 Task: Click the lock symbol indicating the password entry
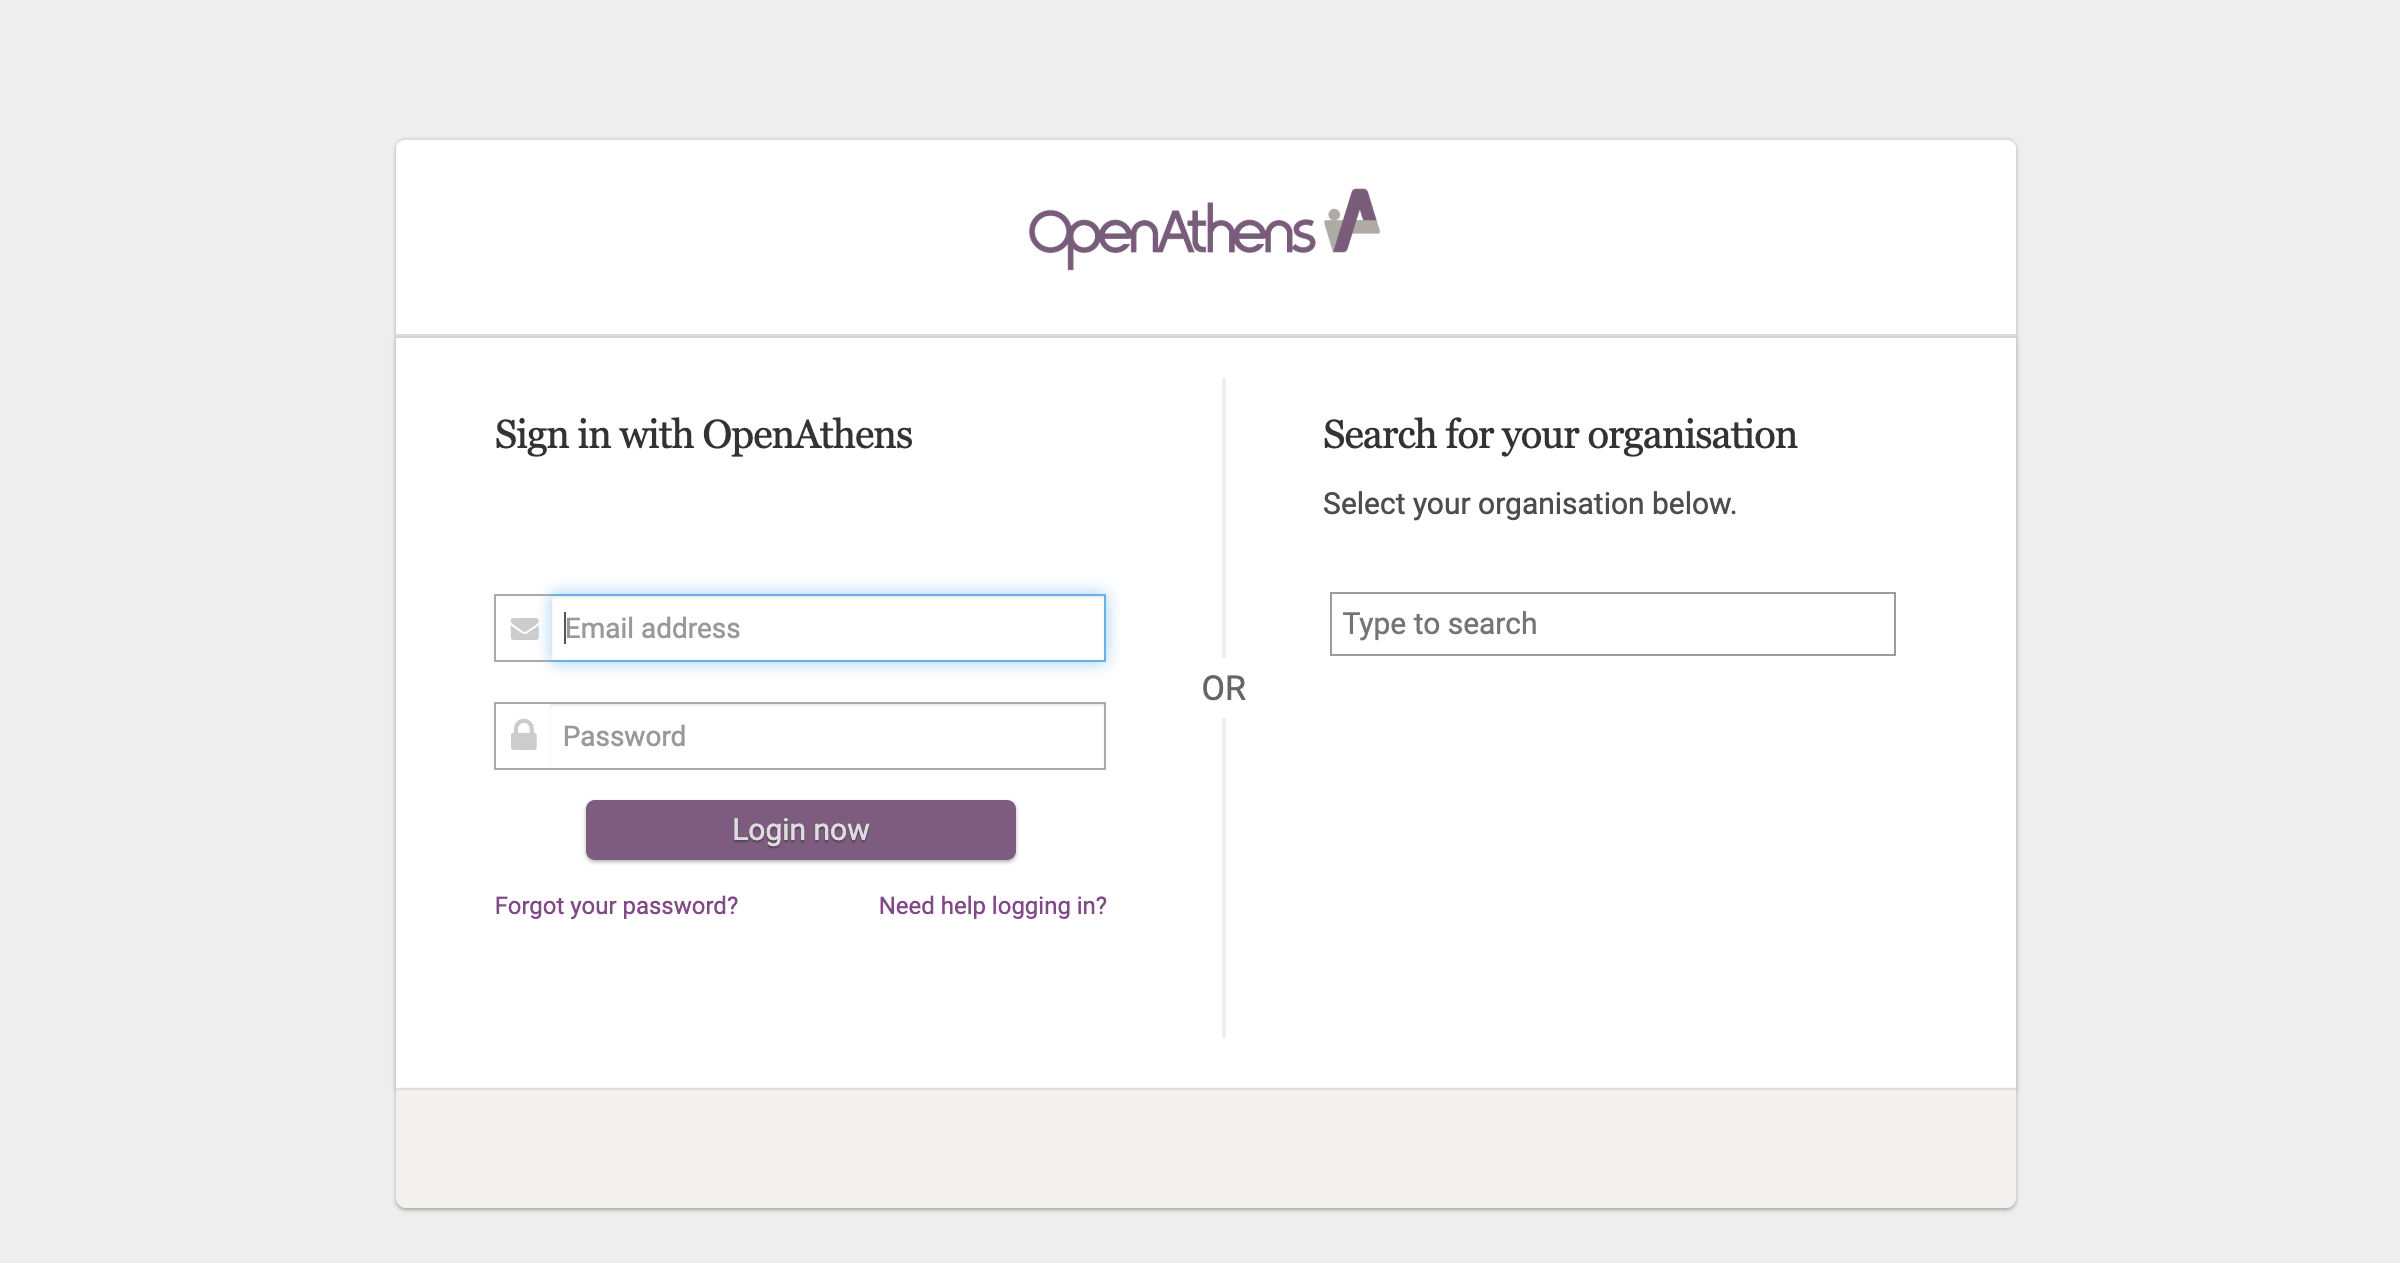tap(523, 736)
